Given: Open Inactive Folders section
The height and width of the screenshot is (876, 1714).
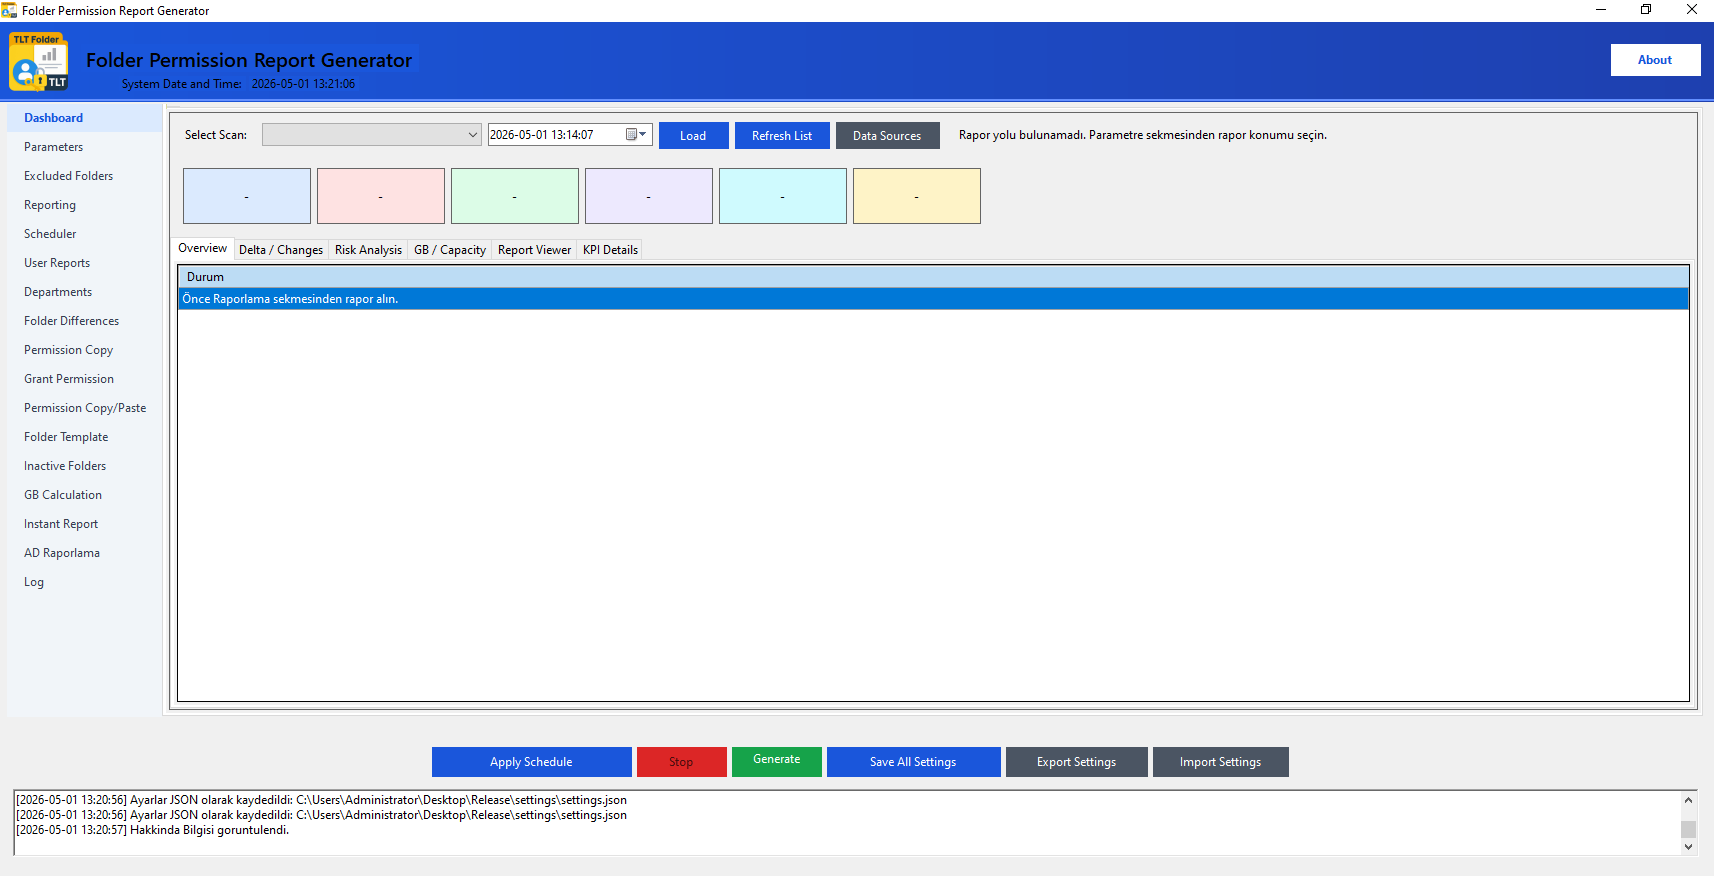Looking at the screenshot, I should click(84, 466).
